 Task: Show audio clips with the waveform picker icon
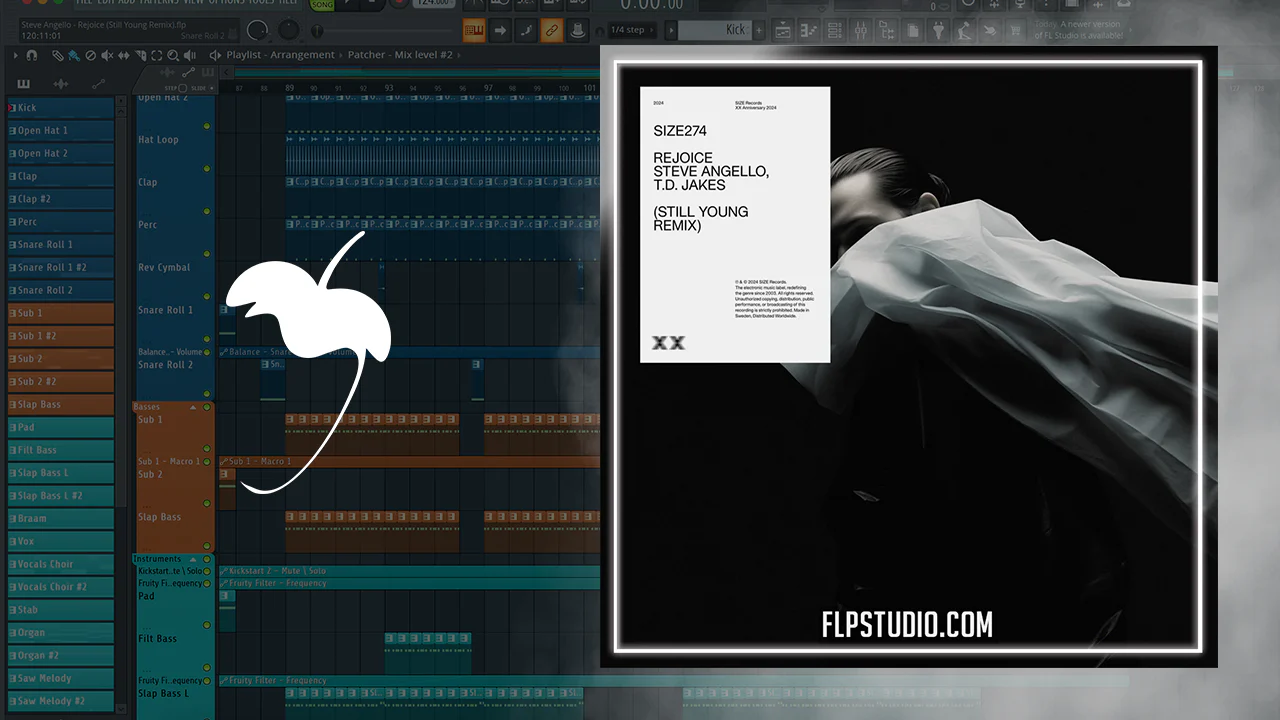click(x=60, y=84)
